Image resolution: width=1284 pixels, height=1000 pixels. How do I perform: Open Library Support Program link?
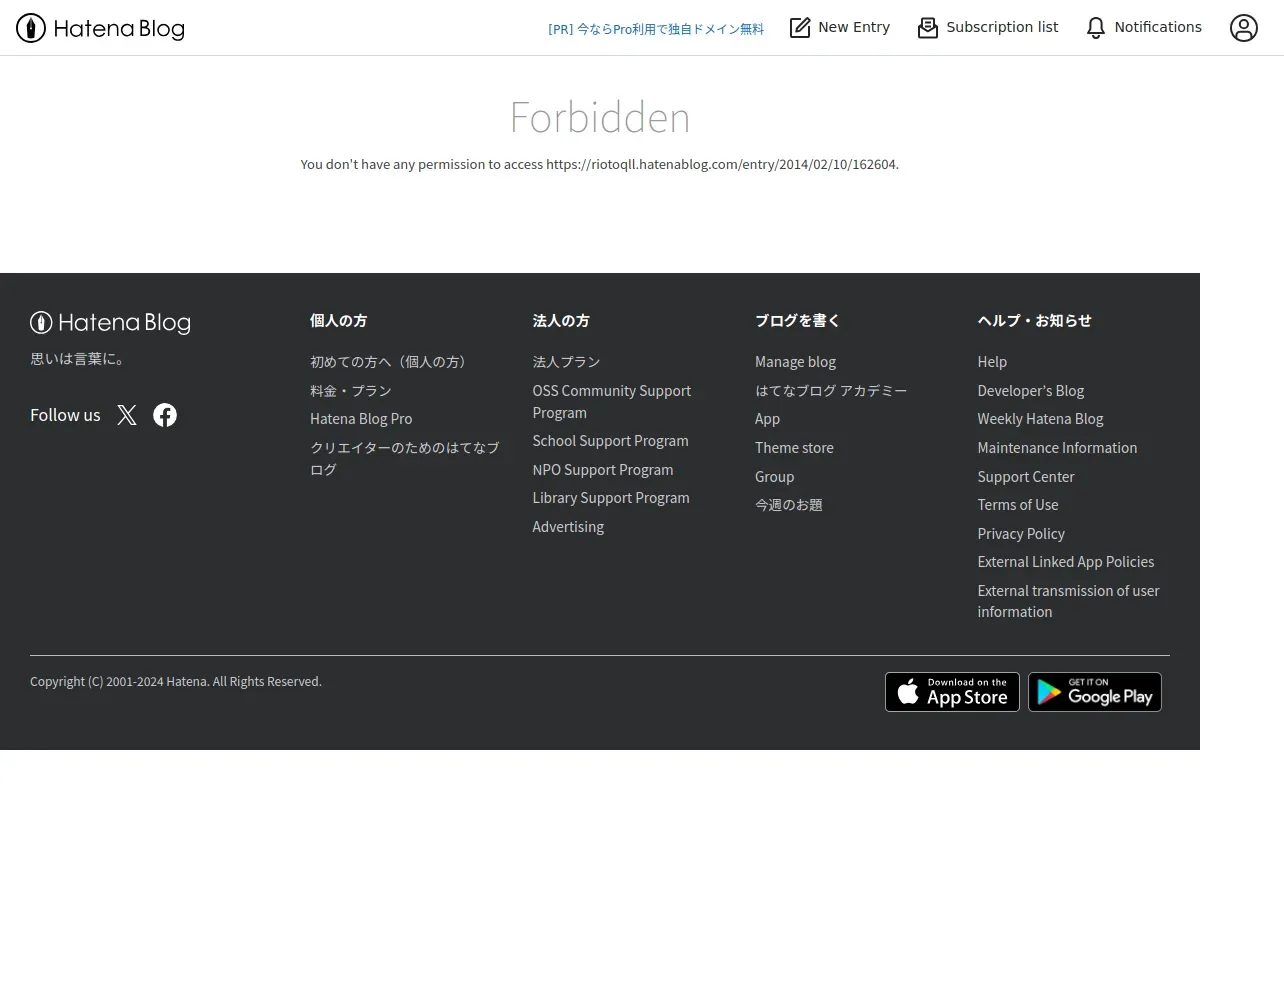[x=611, y=498]
